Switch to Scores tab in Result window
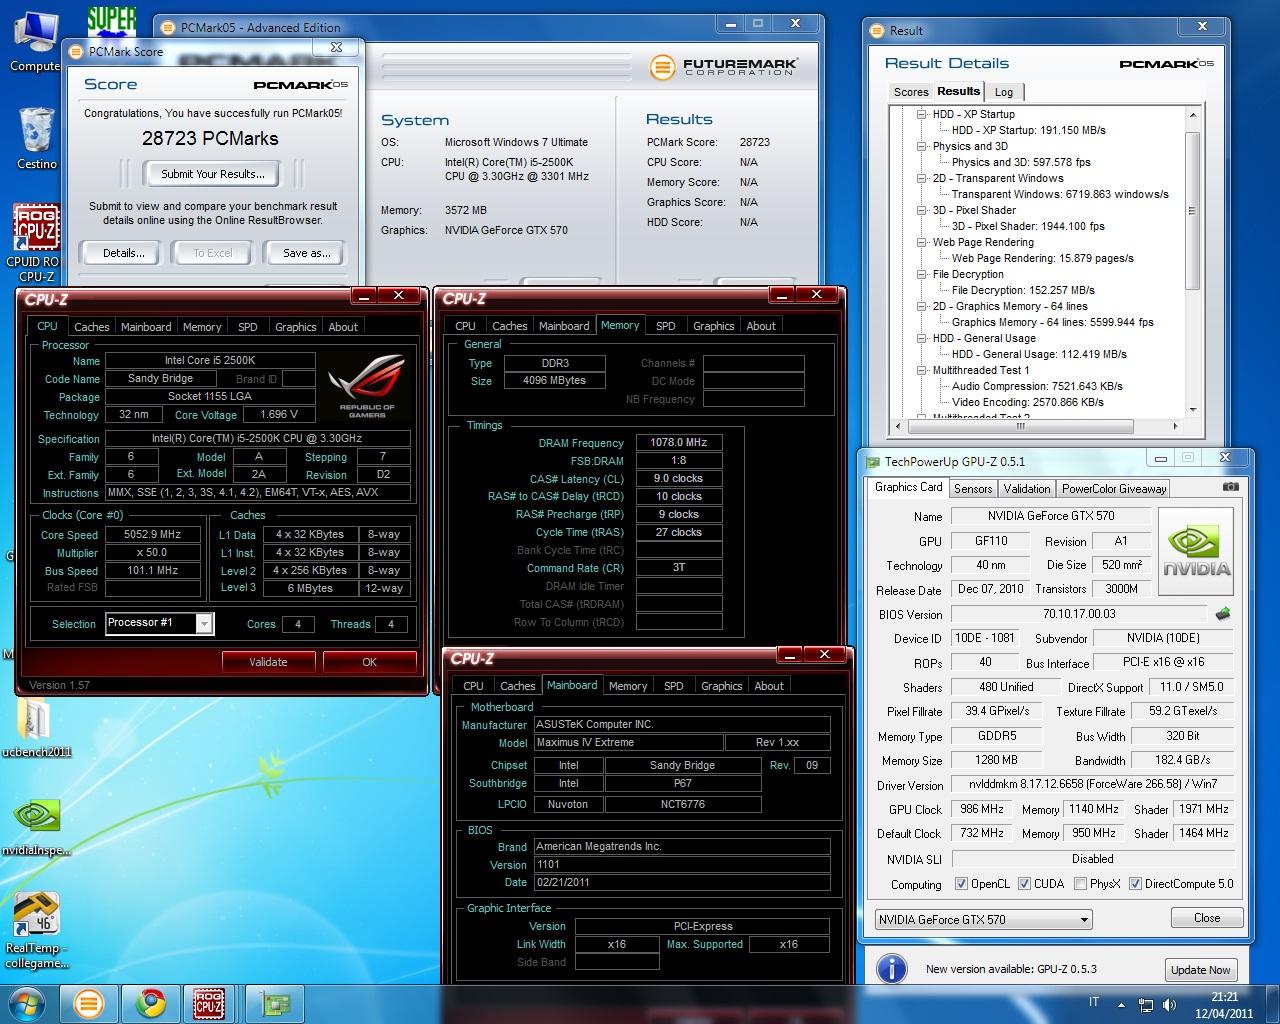 click(x=911, y=92)
